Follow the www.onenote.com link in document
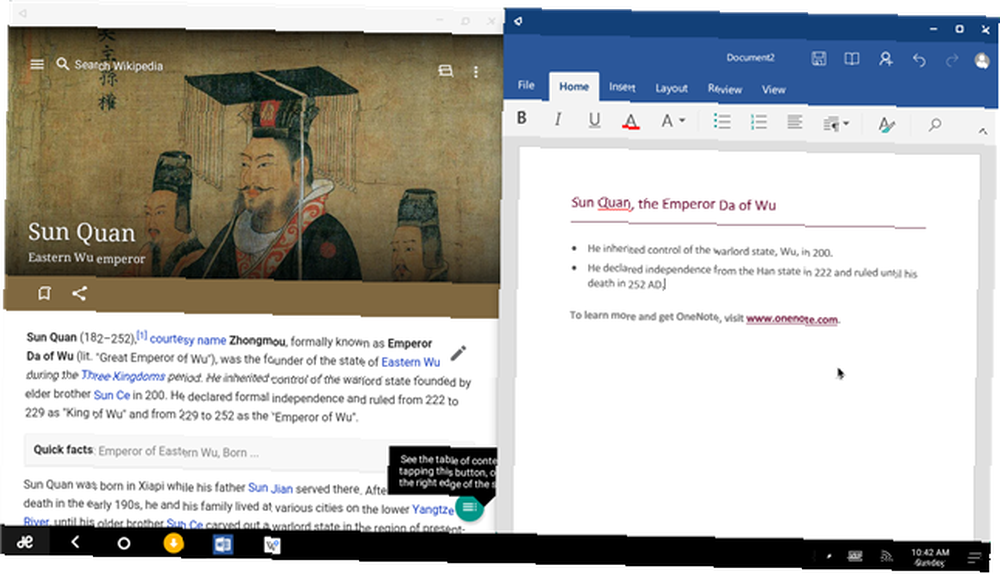 (x=791, y=319)
